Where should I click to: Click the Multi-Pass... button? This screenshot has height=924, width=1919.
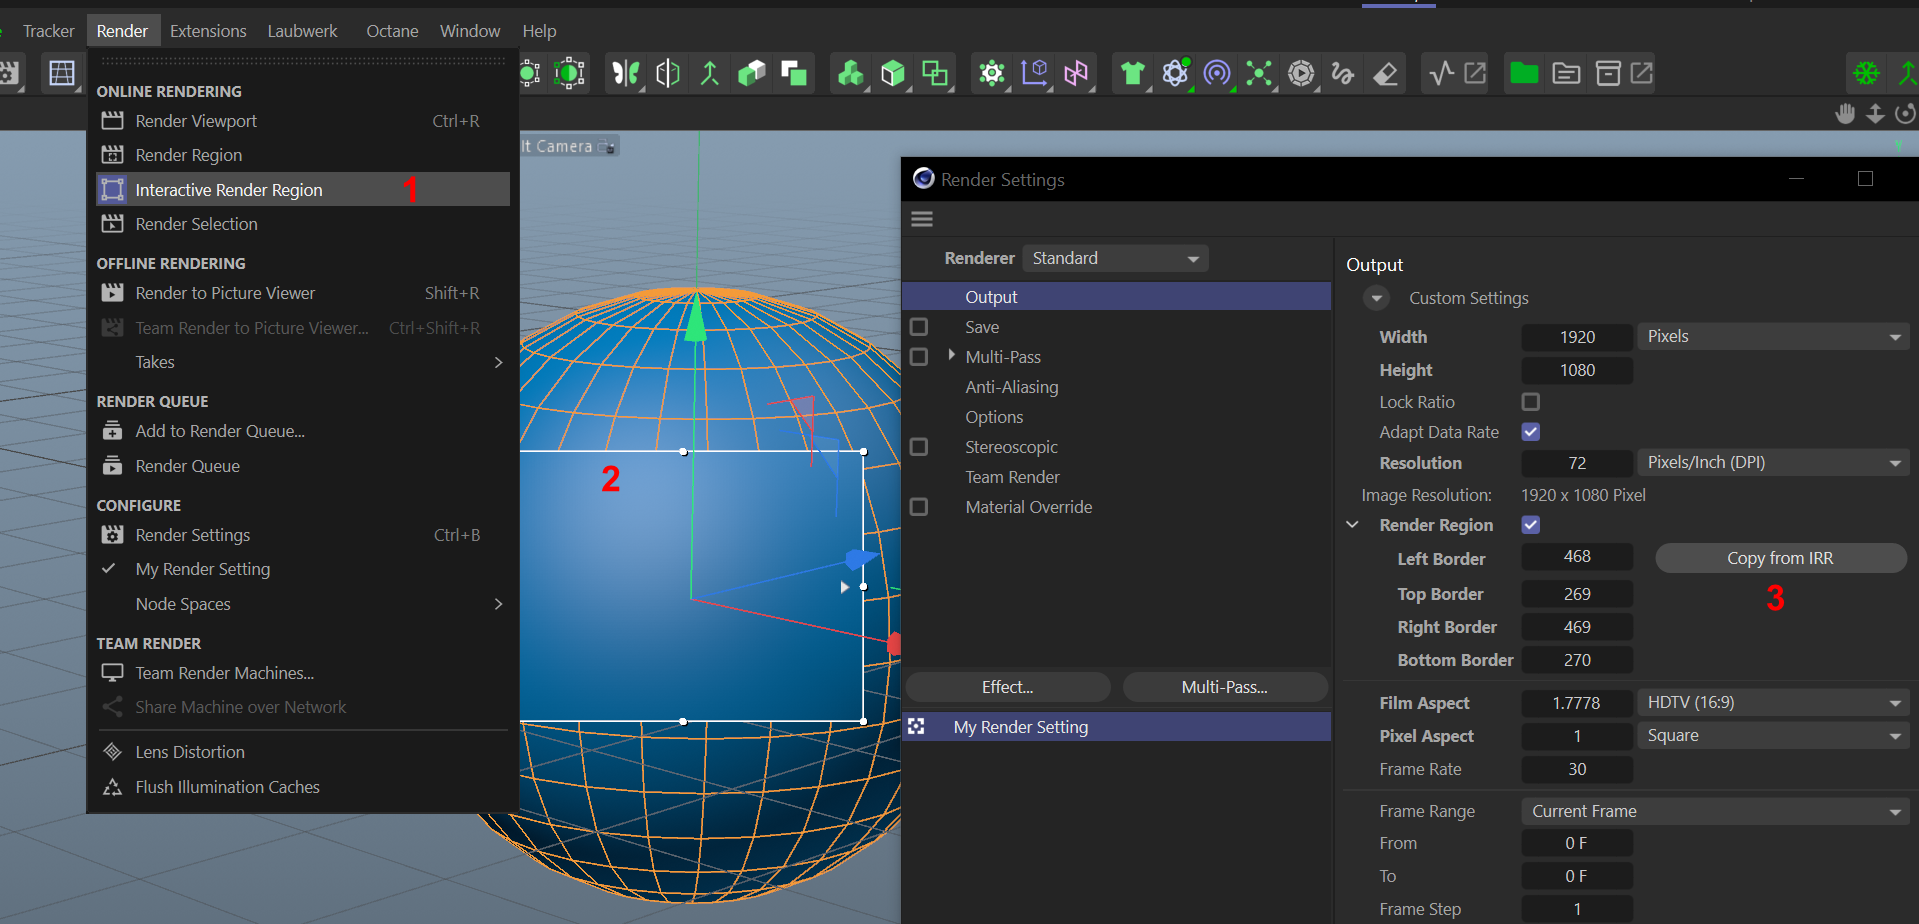tap(1225, 687)
